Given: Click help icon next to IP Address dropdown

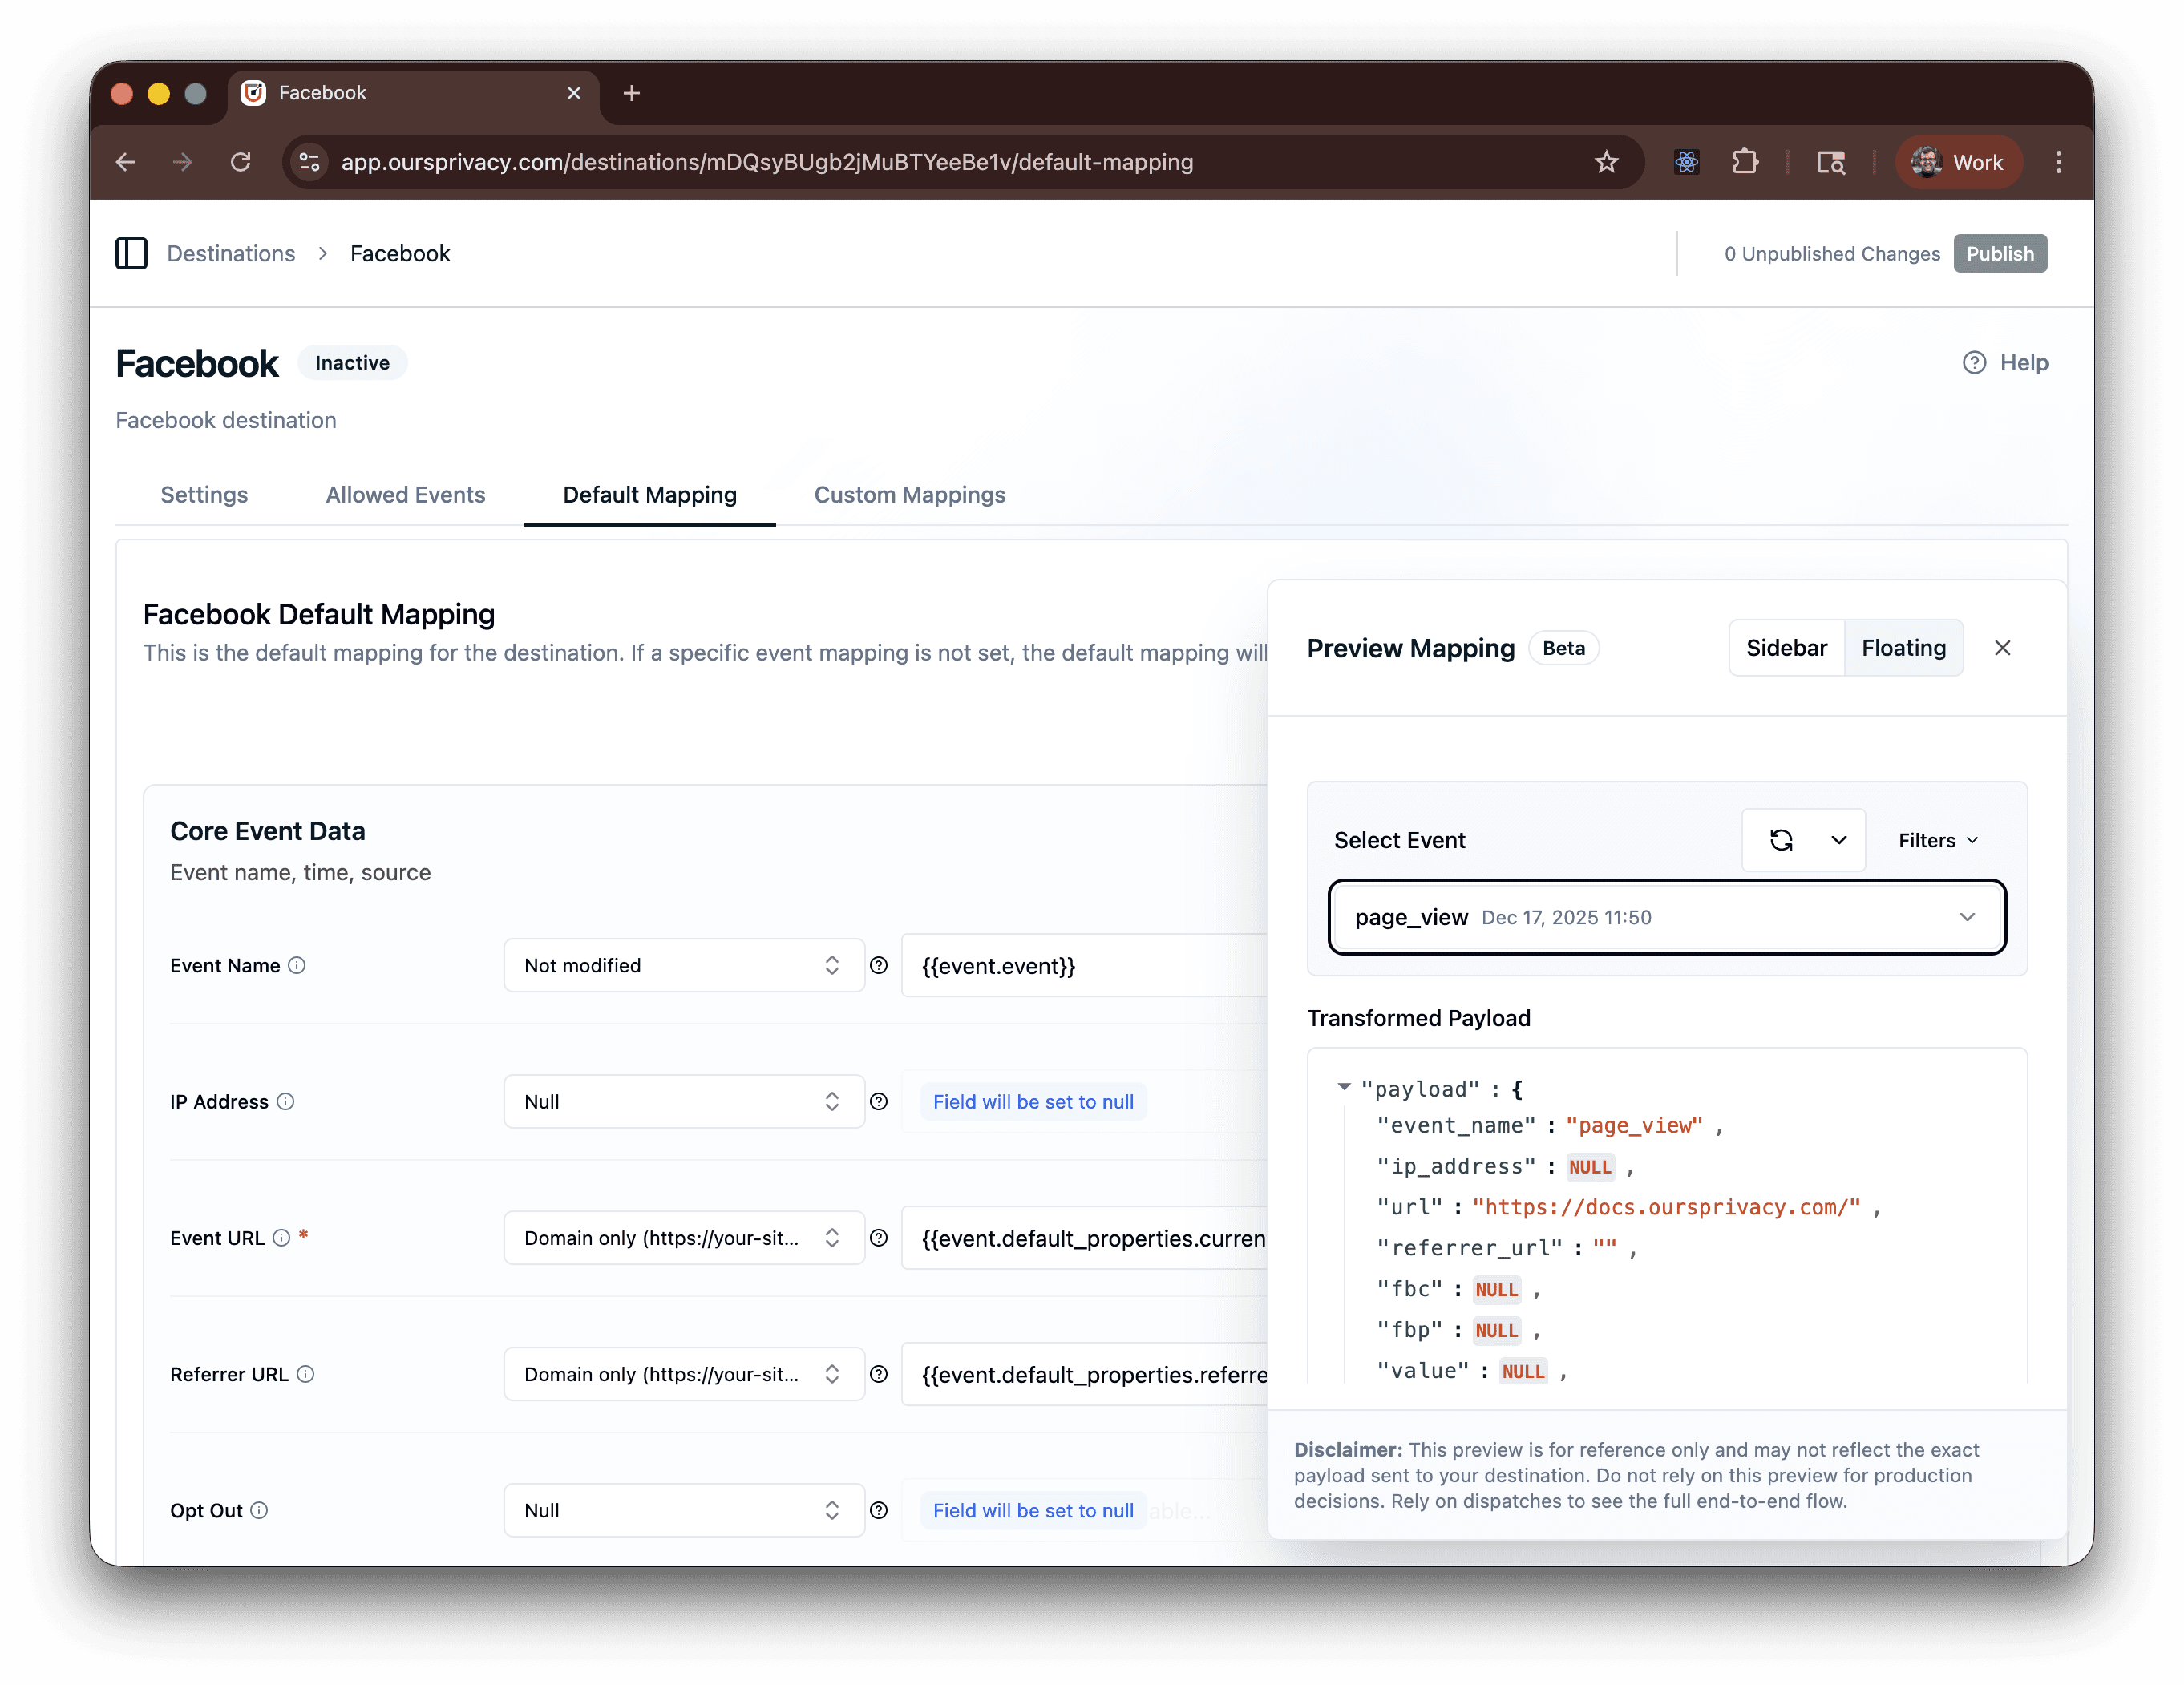Looking at the screenshot, I should pos(879,1101).
